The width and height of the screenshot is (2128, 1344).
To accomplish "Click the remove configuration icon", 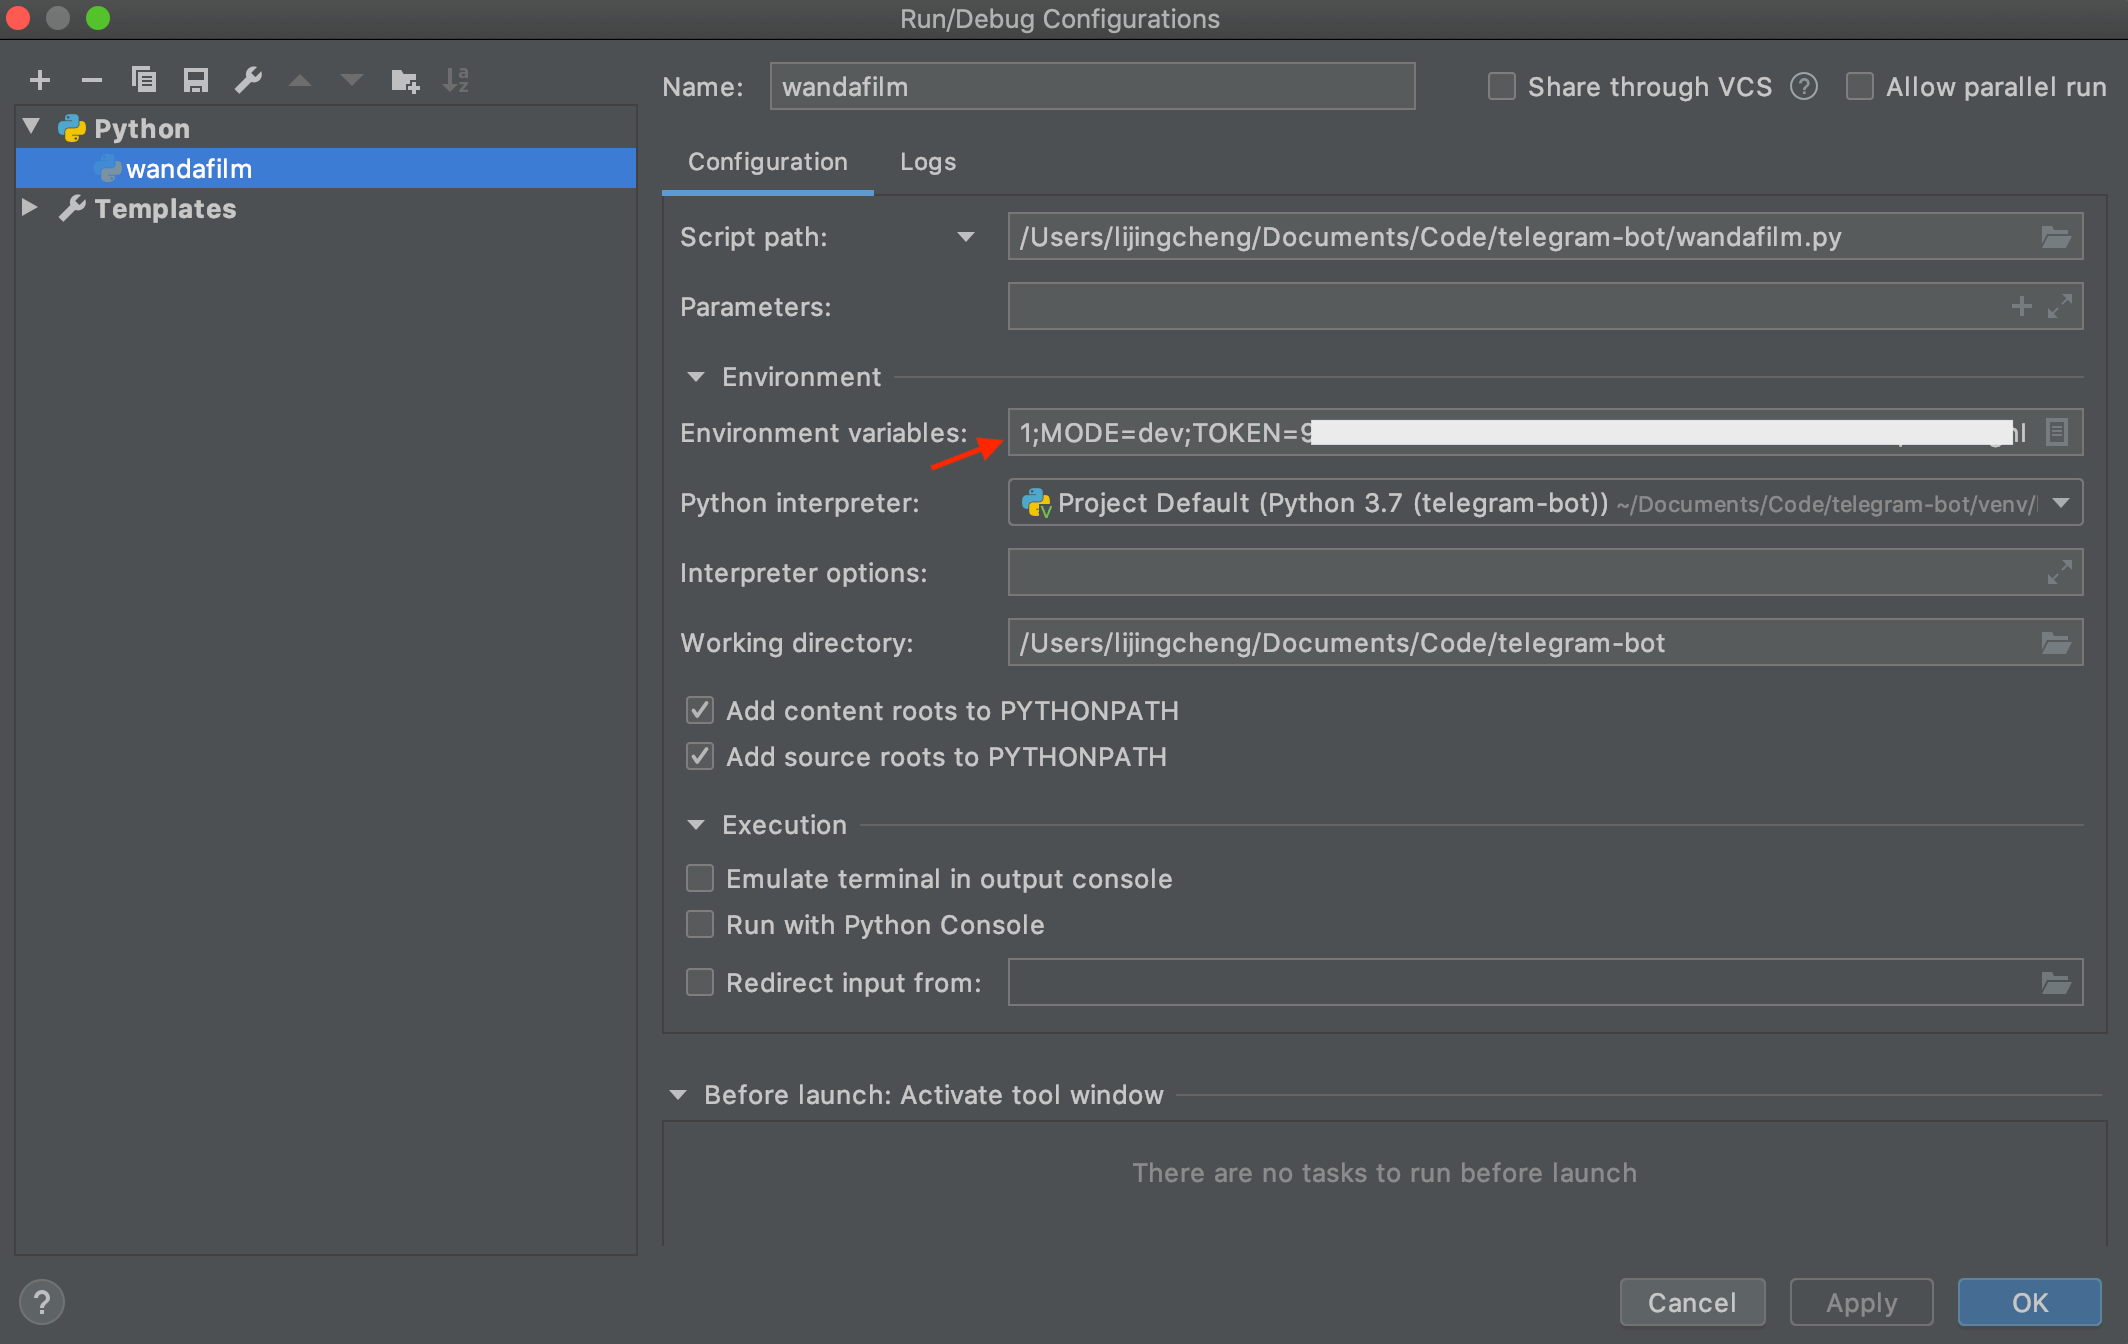I will tap(90, 79).
